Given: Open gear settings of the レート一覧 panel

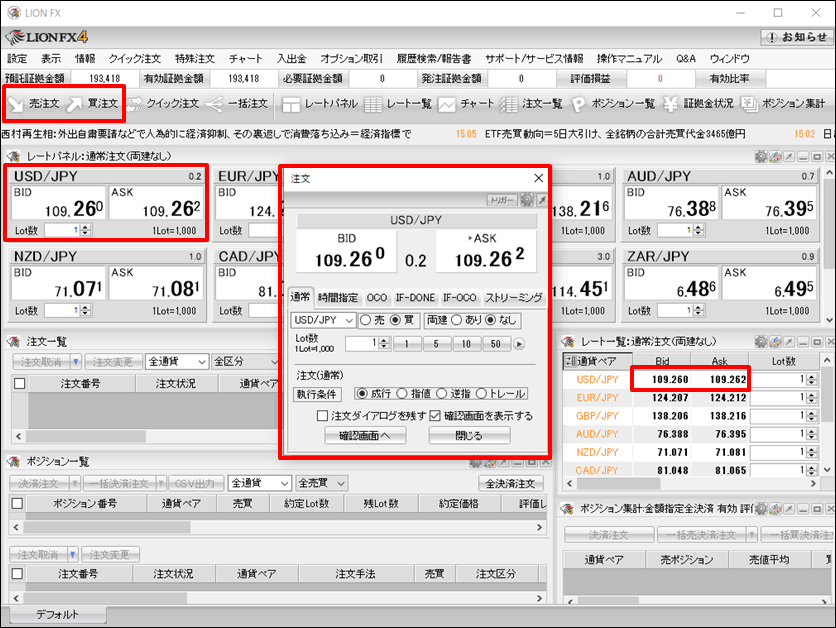Looking at the screenshot, I should (x=761, y=342).
